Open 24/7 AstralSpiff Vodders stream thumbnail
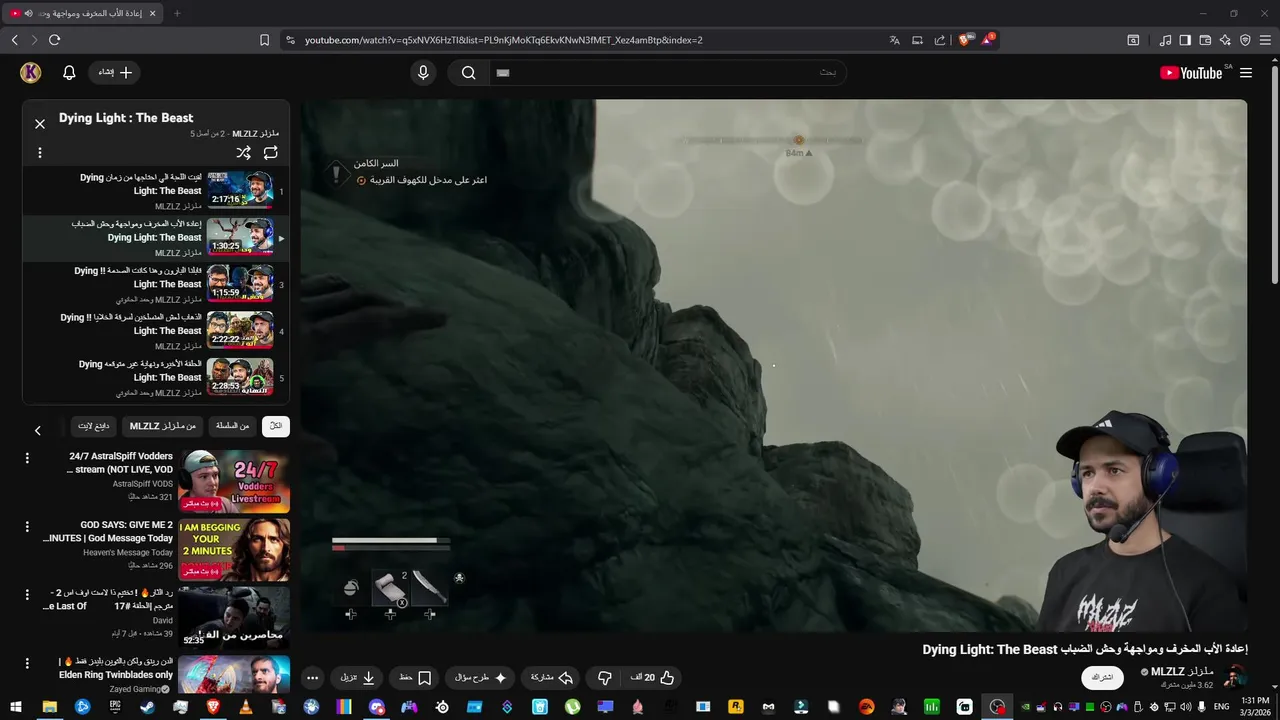Screen dimensions: 1280x720 (234, 481)
